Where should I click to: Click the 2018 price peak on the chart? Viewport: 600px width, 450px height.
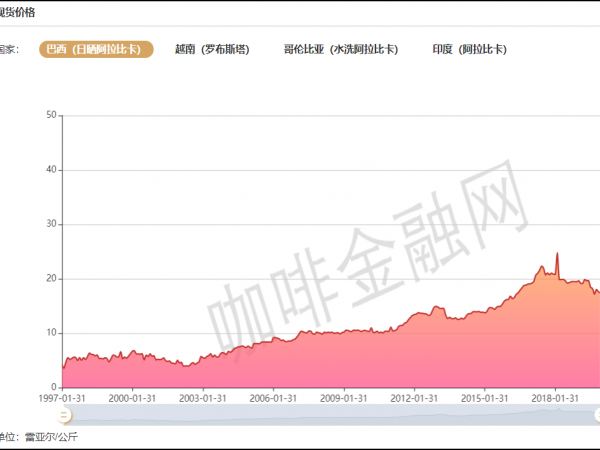coord(557,253)
